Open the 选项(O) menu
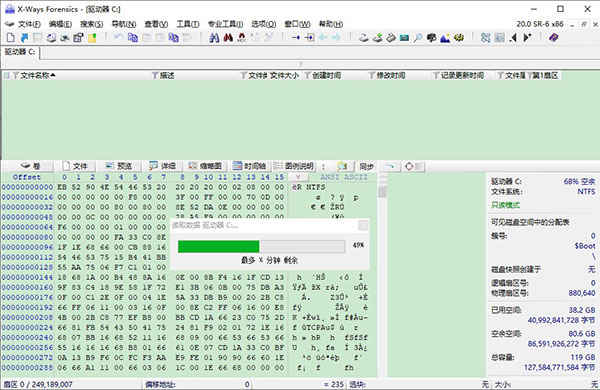The height and width of the screenshot is (390, 600). tap(264, 24)
